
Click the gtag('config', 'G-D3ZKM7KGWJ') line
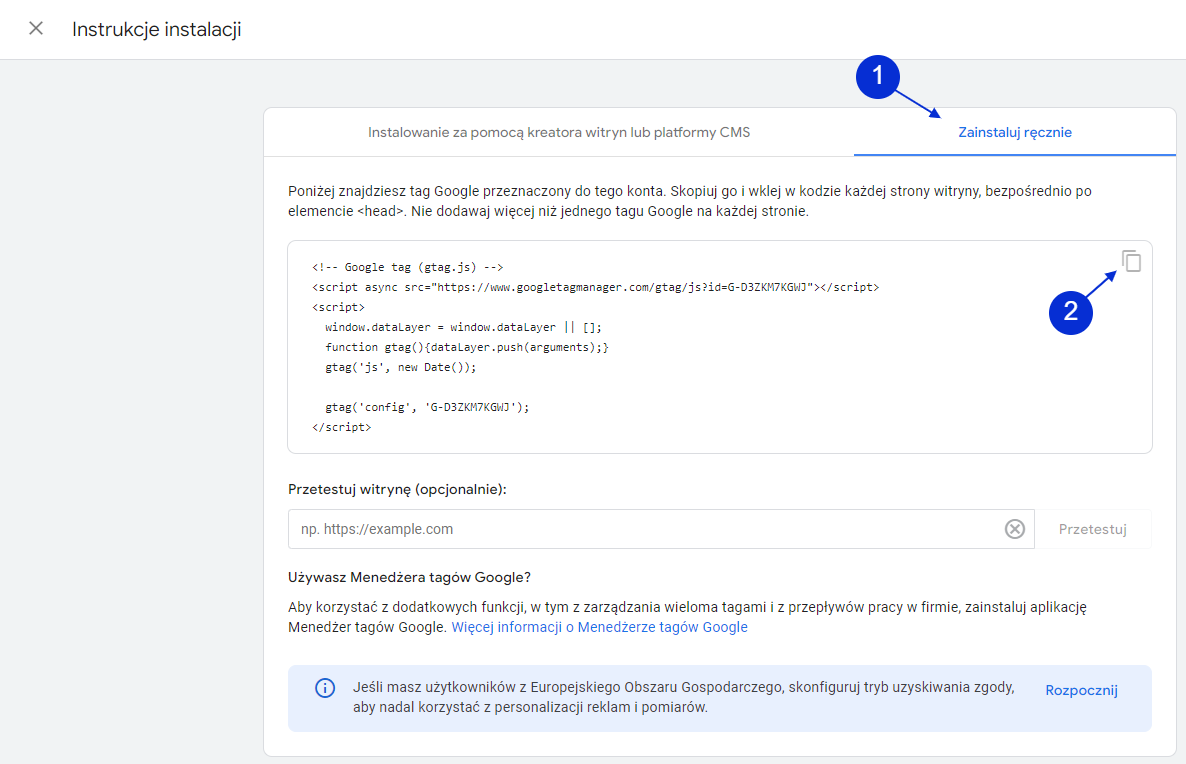(427, 407)
